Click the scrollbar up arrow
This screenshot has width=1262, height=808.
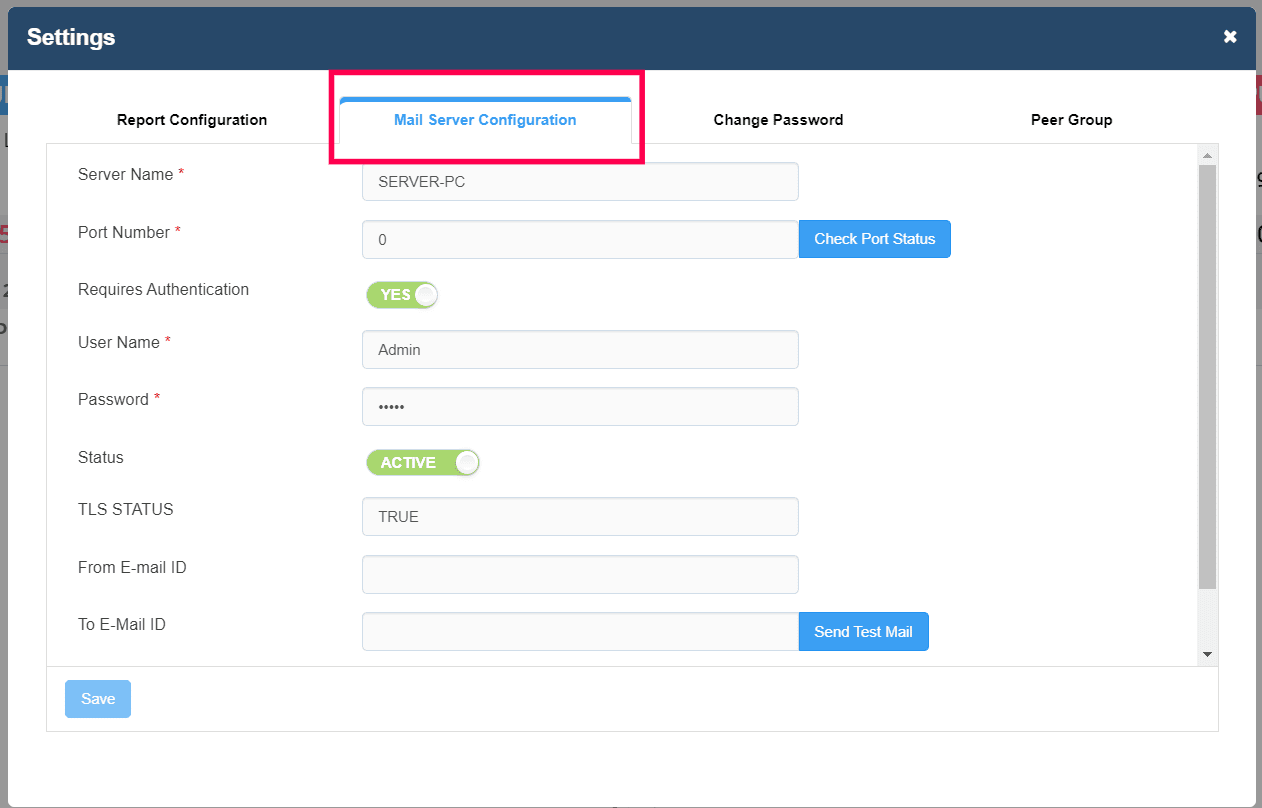[x=1207, y=155]
